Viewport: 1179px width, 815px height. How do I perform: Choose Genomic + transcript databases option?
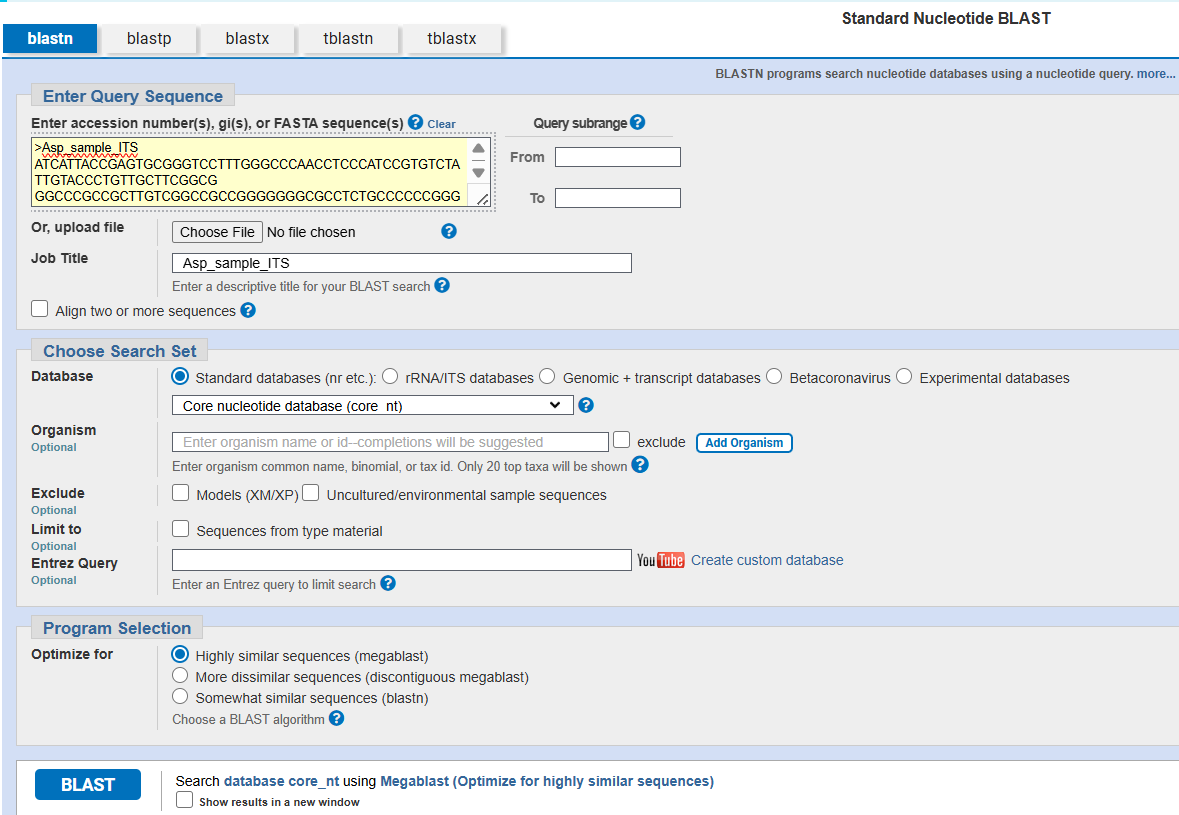(547, 376)
